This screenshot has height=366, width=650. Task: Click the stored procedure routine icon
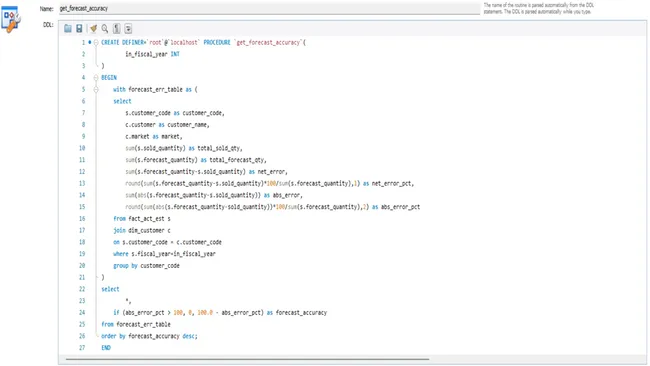(10, 19)
